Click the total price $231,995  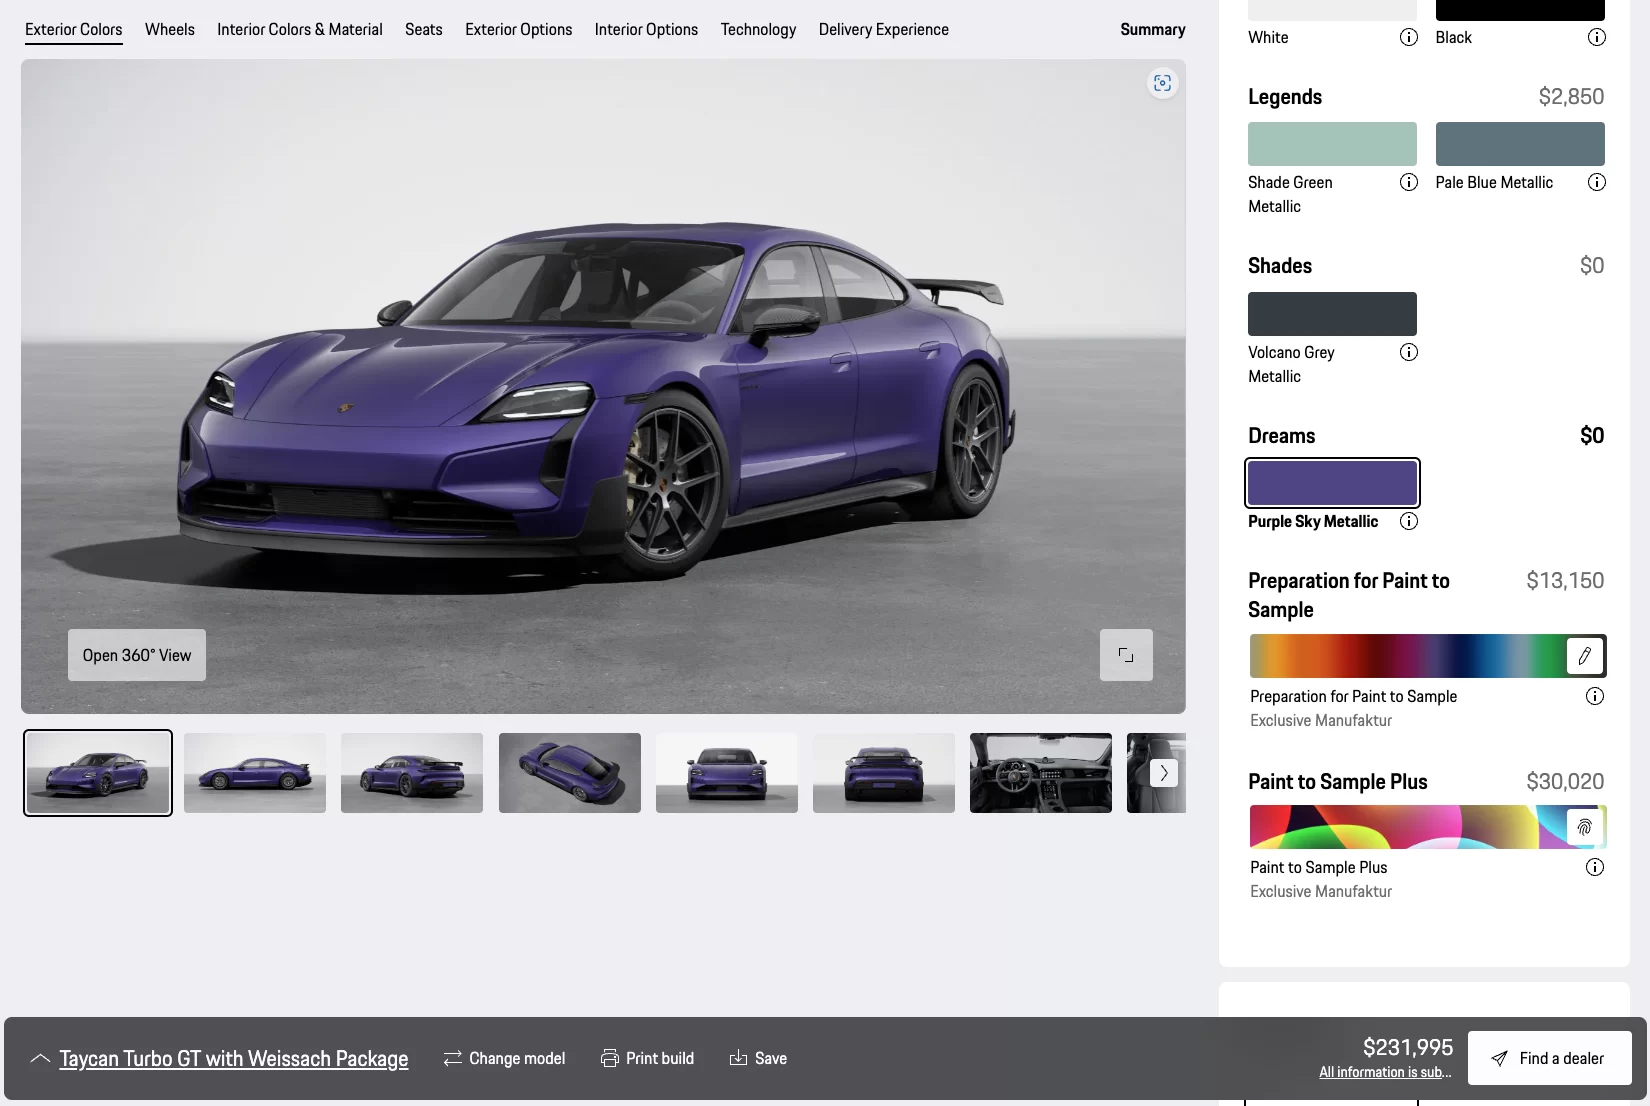[x=1408, y=1047]
